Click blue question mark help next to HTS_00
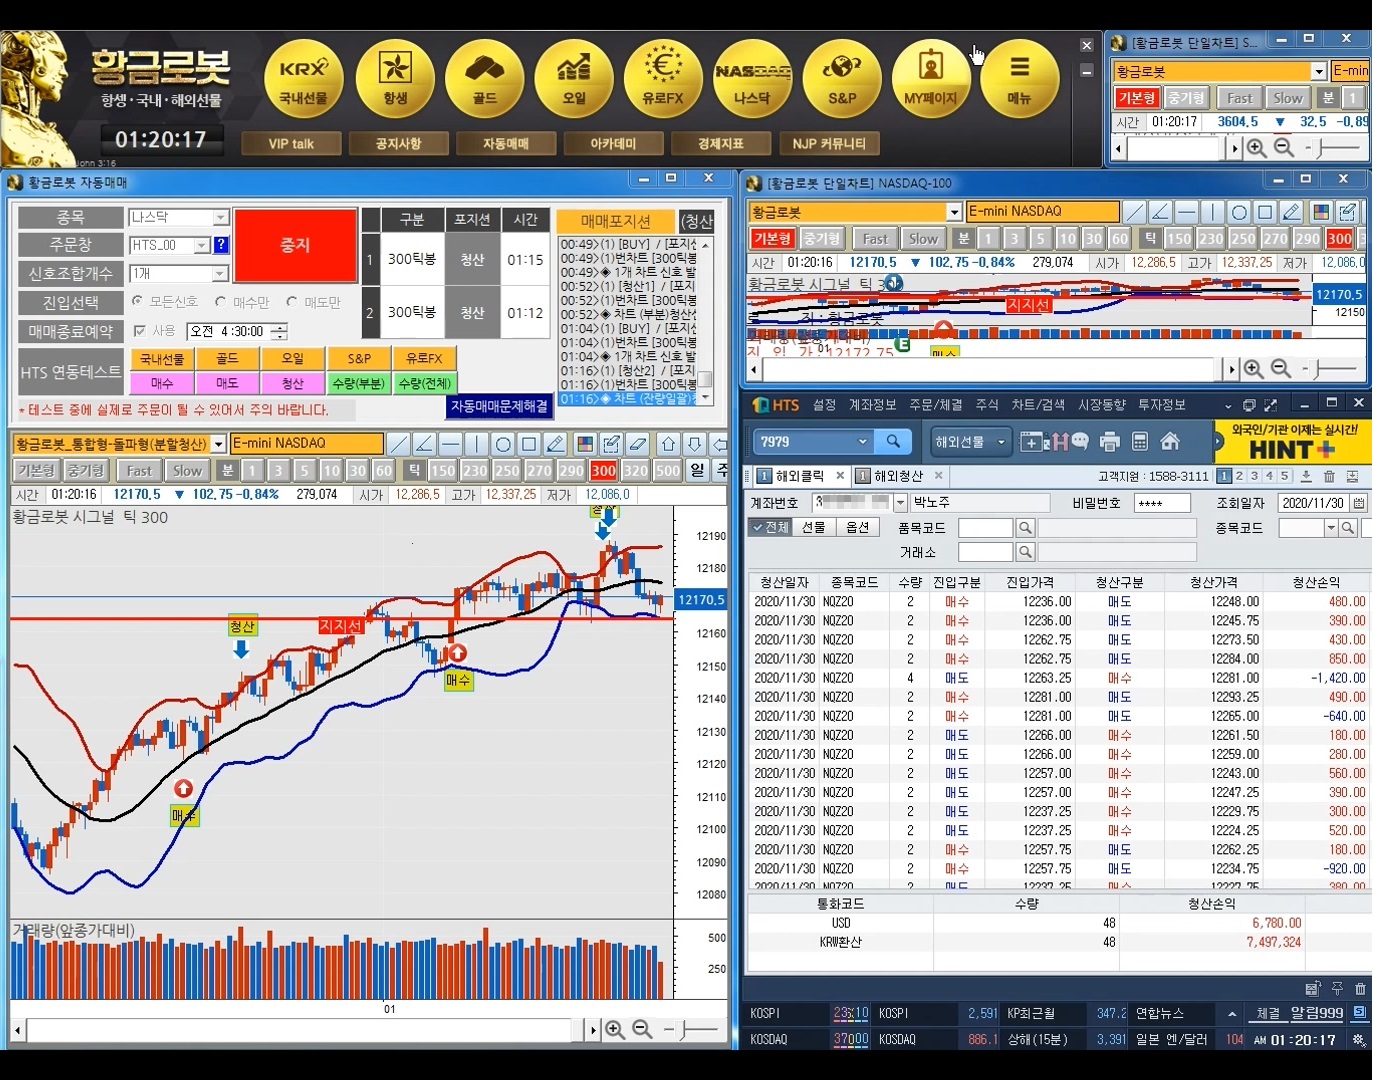 (221, 245)
